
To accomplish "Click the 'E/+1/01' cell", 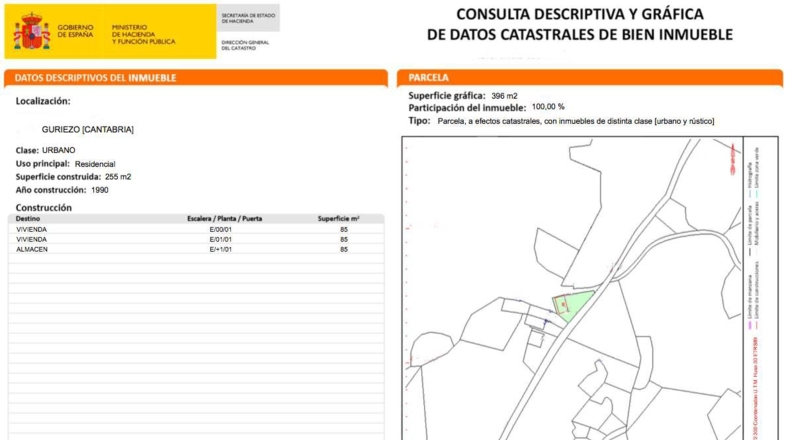I will [x=221, y=249].
